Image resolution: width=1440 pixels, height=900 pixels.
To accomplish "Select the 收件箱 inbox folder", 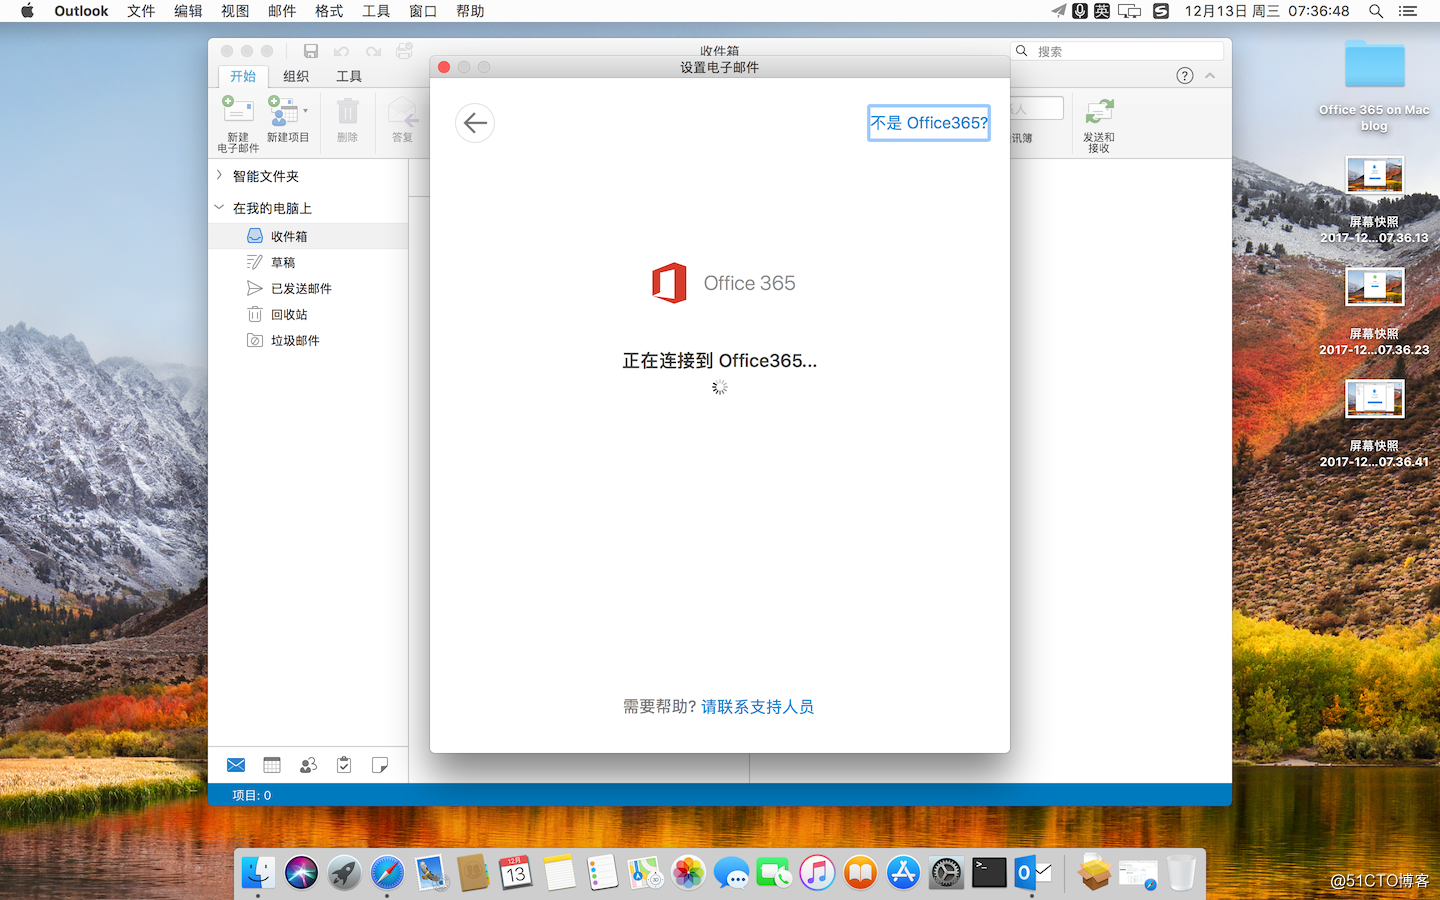I will coord(308,236).
